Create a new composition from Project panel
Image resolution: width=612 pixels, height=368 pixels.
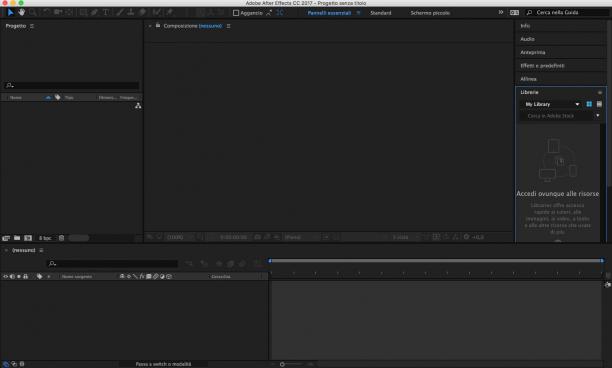click(28, 238)
